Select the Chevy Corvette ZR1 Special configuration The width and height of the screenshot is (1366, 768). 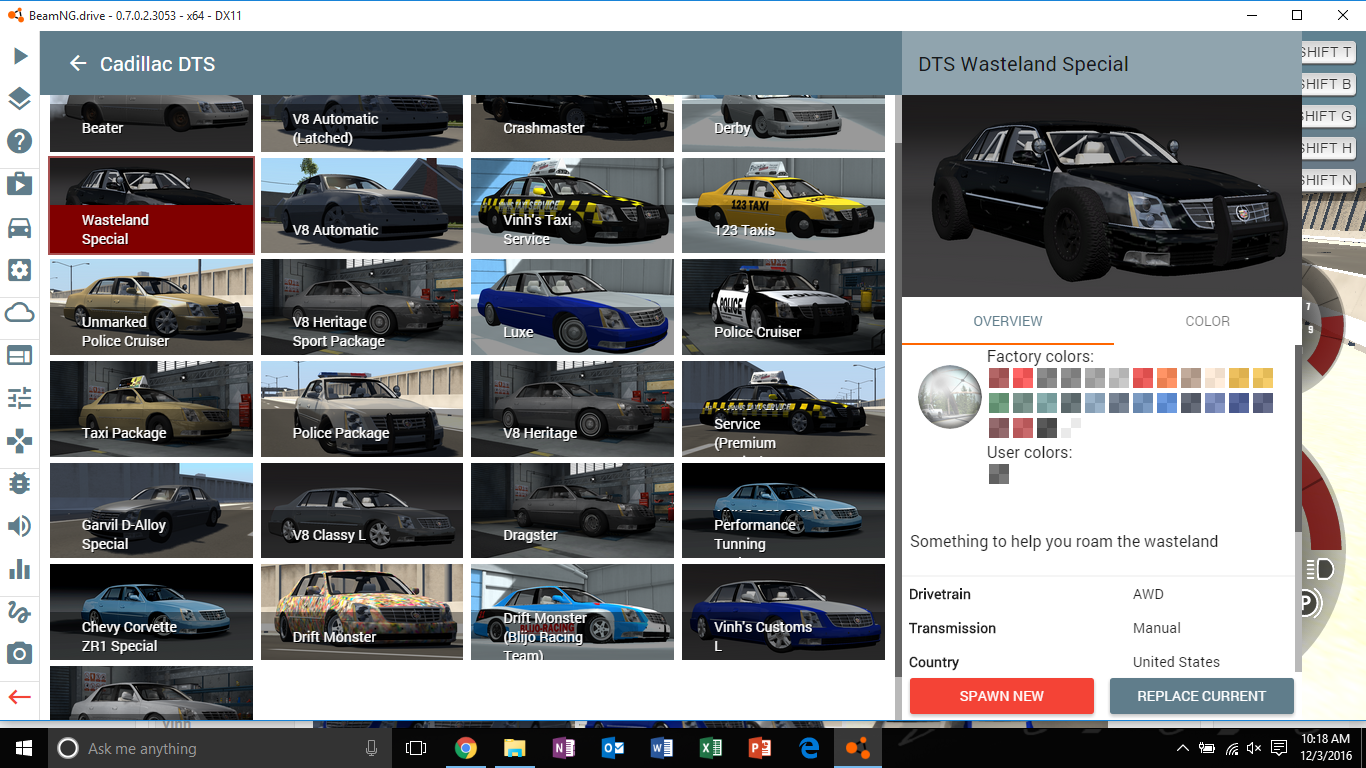[x=152, y=612]
